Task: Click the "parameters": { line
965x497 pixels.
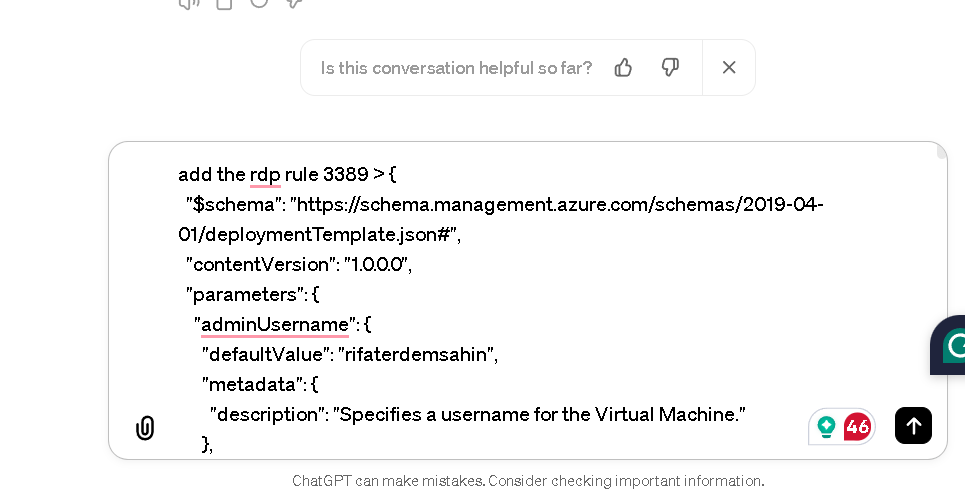Action: pyautogui.click(x=252, y=294)
